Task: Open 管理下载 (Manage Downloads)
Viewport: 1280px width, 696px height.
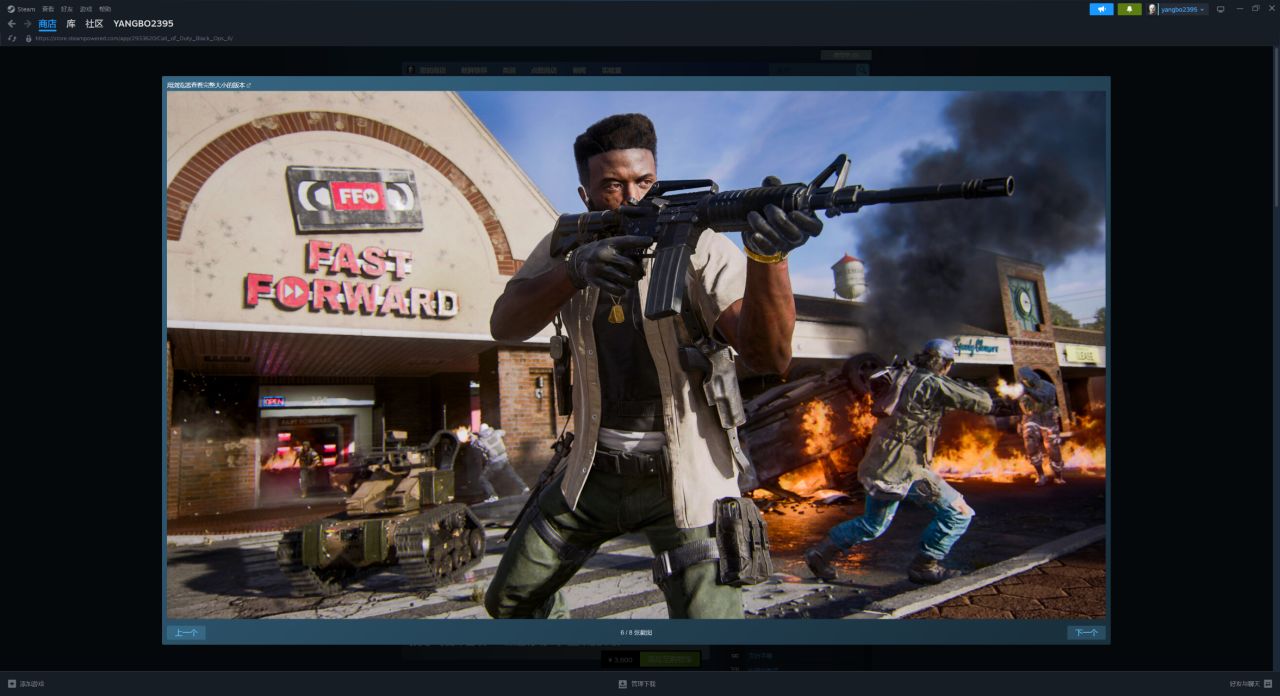Action: [637, 684]
